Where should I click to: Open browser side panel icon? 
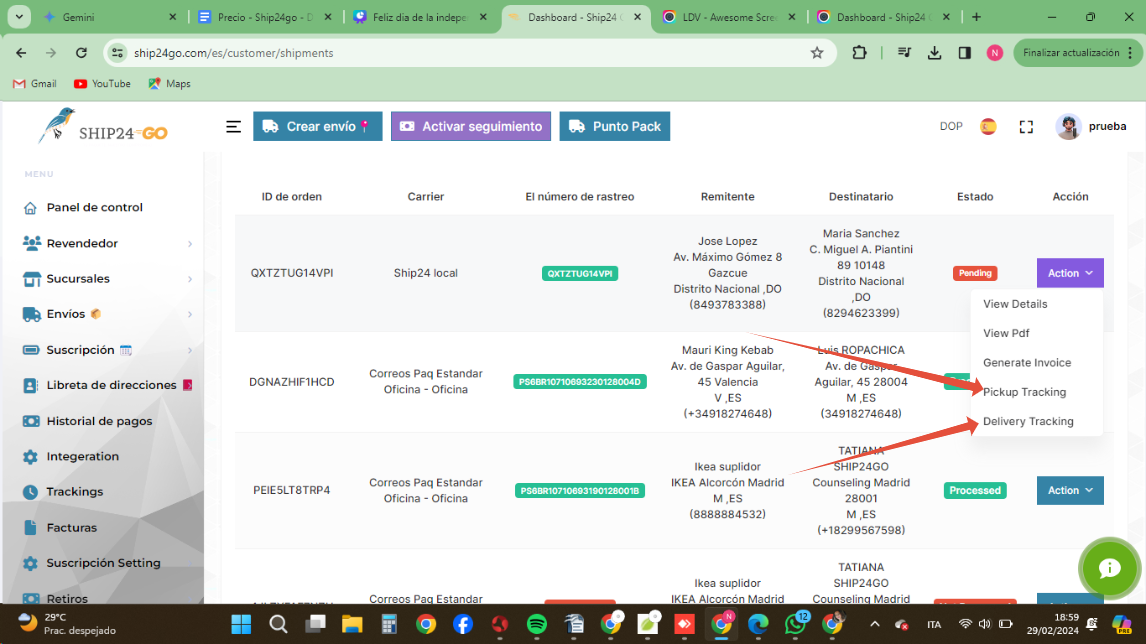click(x=965, y=53)
